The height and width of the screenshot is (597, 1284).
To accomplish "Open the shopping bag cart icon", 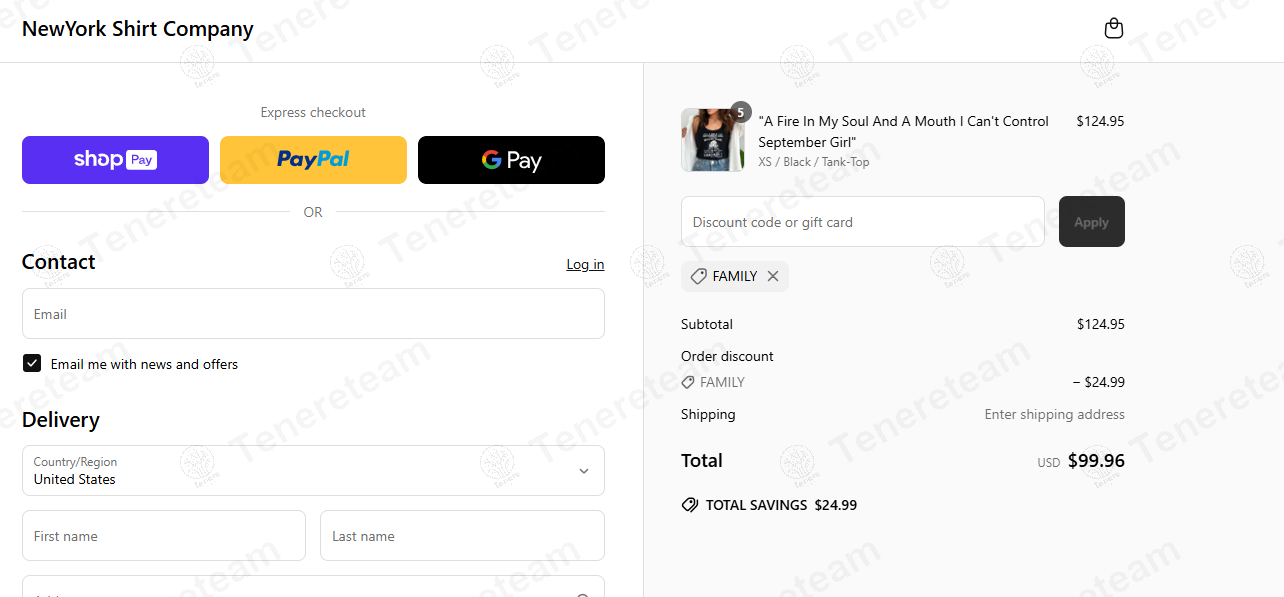I will click(1113, 29).
